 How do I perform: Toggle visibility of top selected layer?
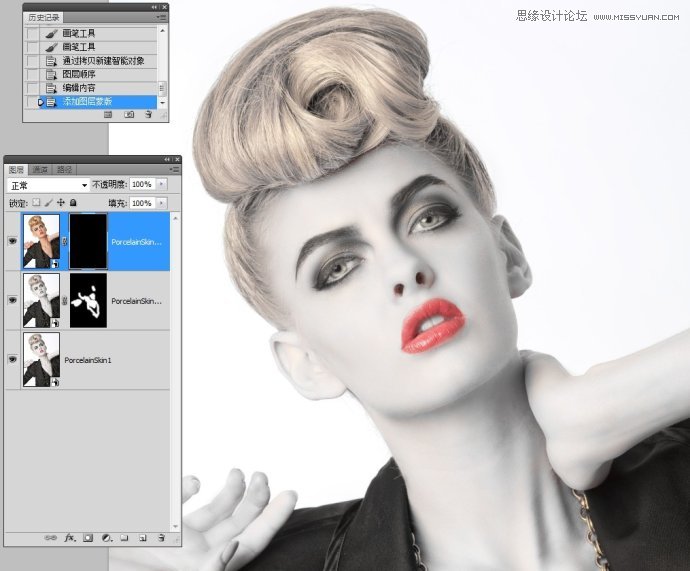tap(13, 241)
